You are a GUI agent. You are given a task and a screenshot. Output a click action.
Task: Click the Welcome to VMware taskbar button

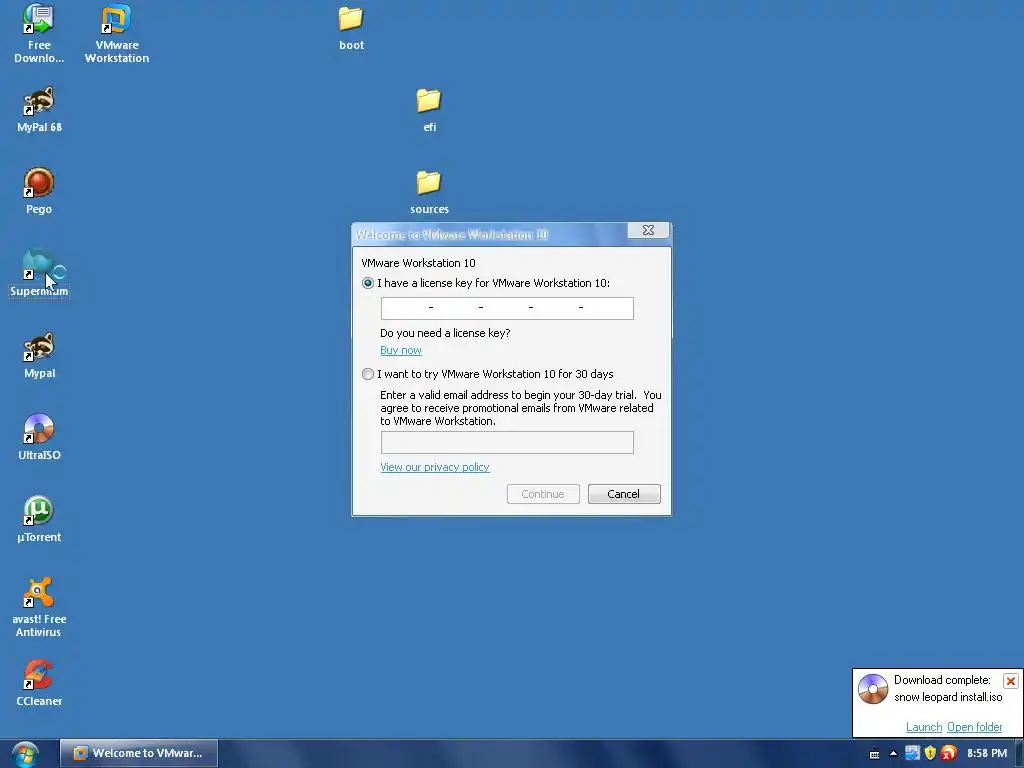139,754
